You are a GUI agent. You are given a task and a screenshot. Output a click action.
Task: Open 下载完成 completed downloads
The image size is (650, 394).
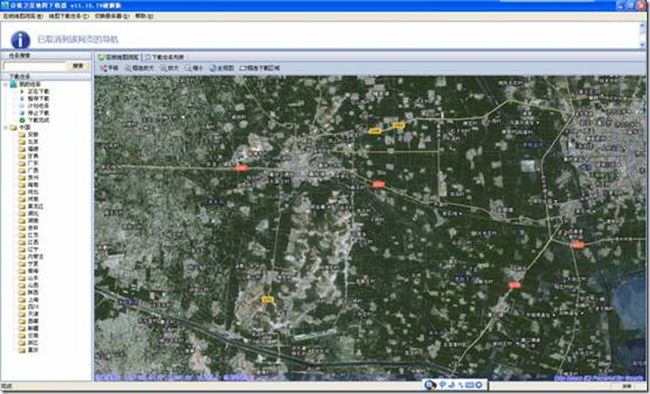point(35,120)
